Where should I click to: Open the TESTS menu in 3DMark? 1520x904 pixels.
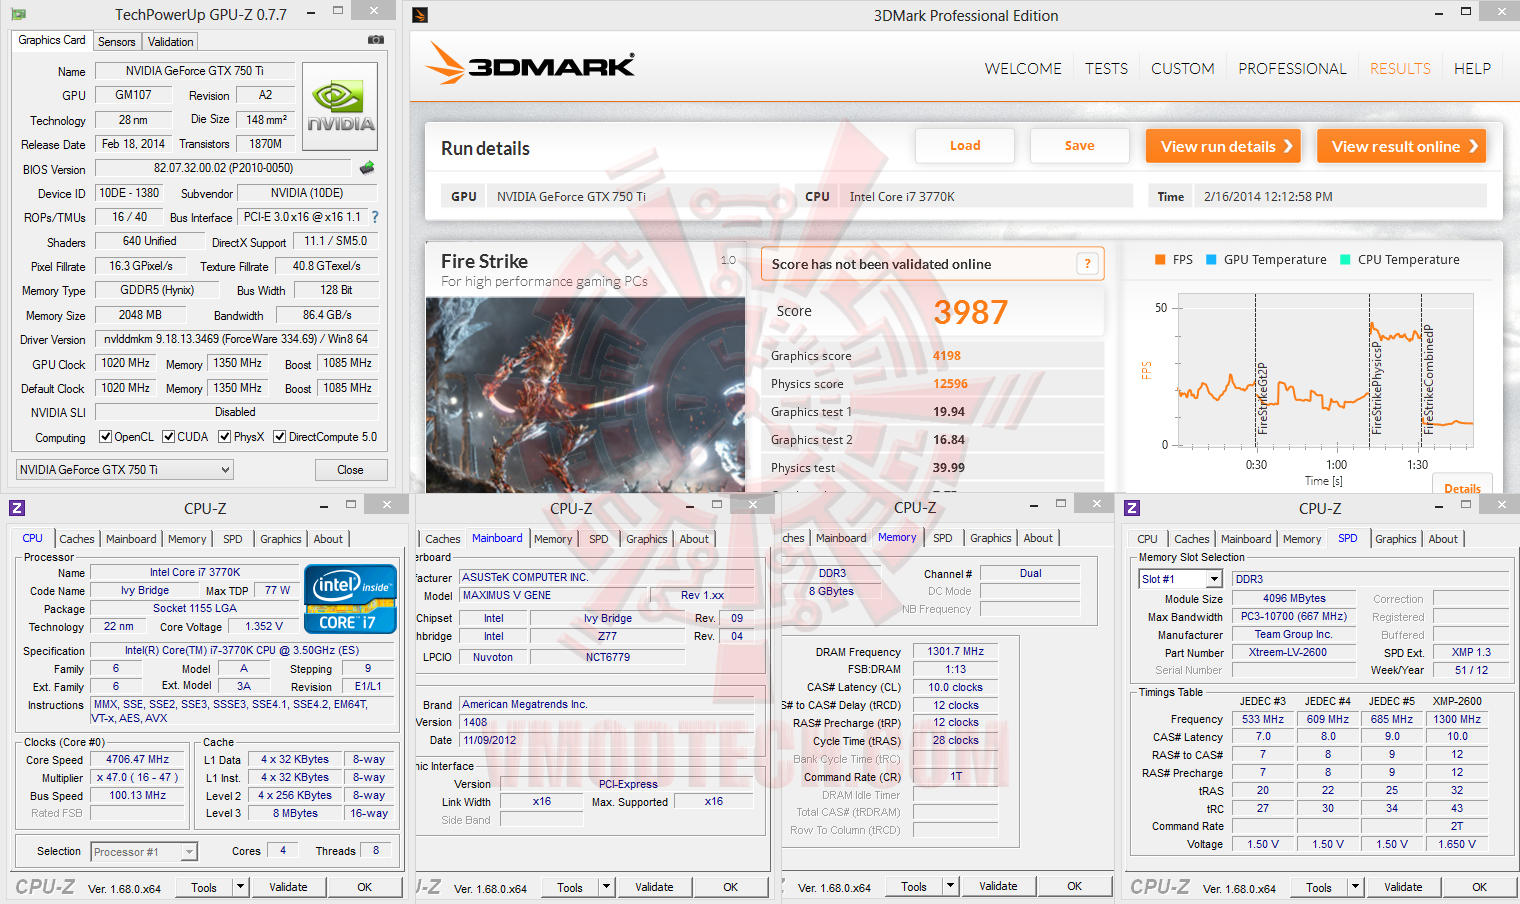(1106, 69)
